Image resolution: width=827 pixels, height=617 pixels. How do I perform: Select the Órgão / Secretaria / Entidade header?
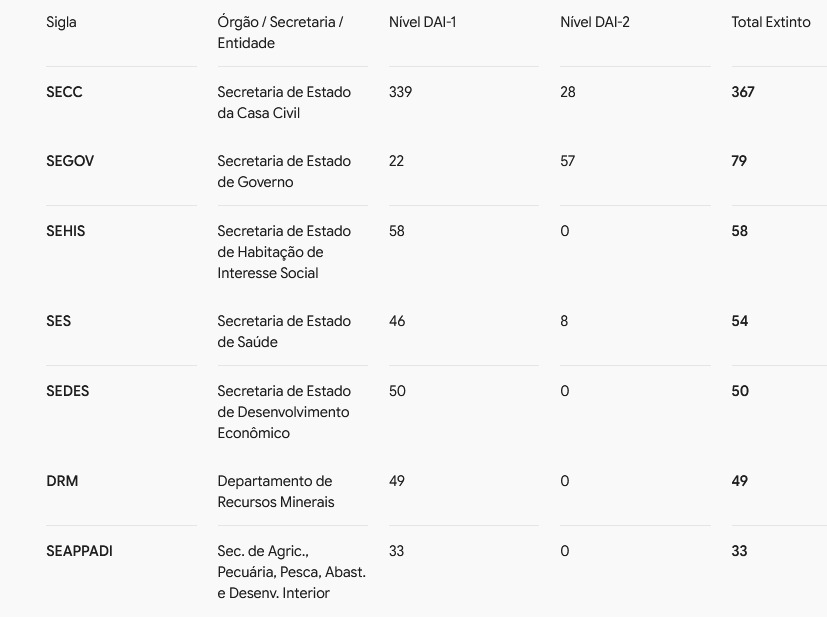click(x=280, y=33)
